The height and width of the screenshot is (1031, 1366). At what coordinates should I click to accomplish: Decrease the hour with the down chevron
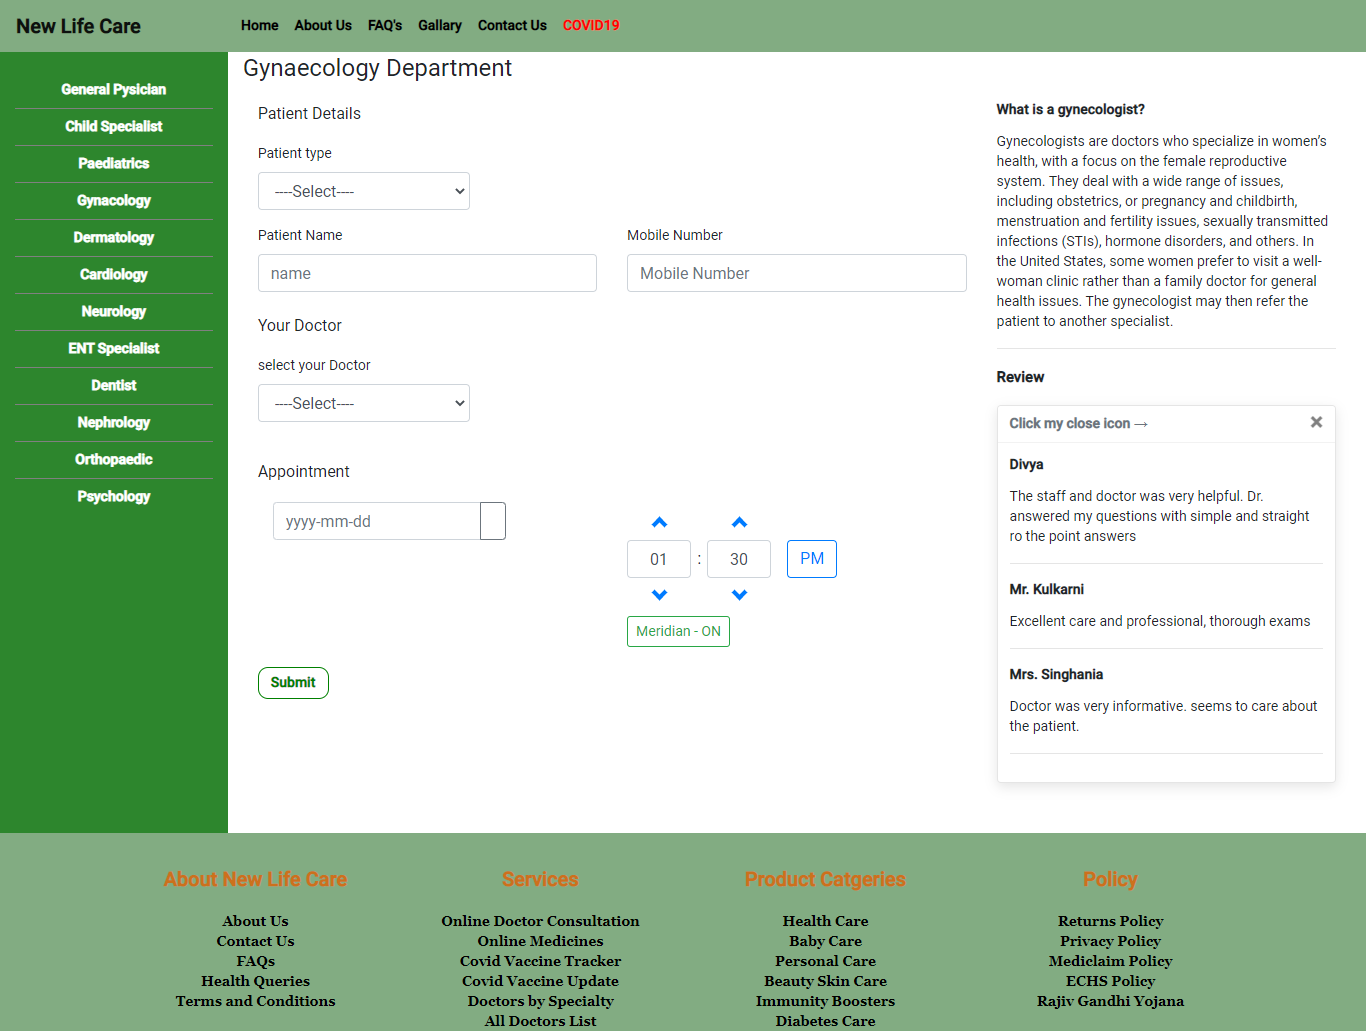click(659, 595)
